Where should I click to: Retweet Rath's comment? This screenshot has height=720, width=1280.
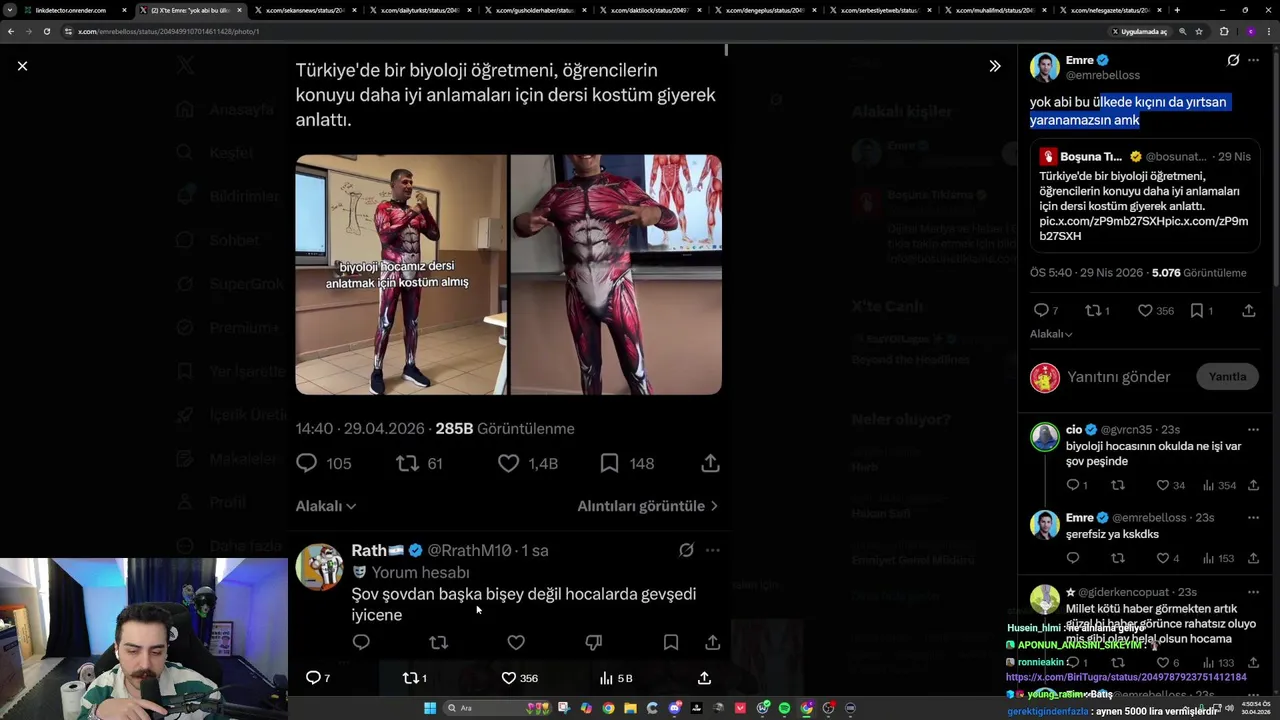coord(438,642)
